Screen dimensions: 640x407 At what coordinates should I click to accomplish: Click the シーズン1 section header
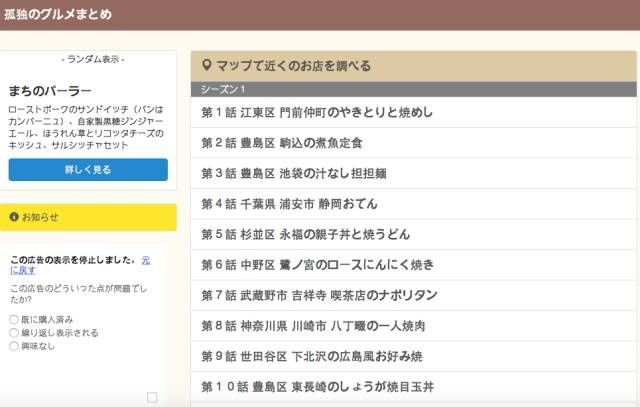coord(413,89)
